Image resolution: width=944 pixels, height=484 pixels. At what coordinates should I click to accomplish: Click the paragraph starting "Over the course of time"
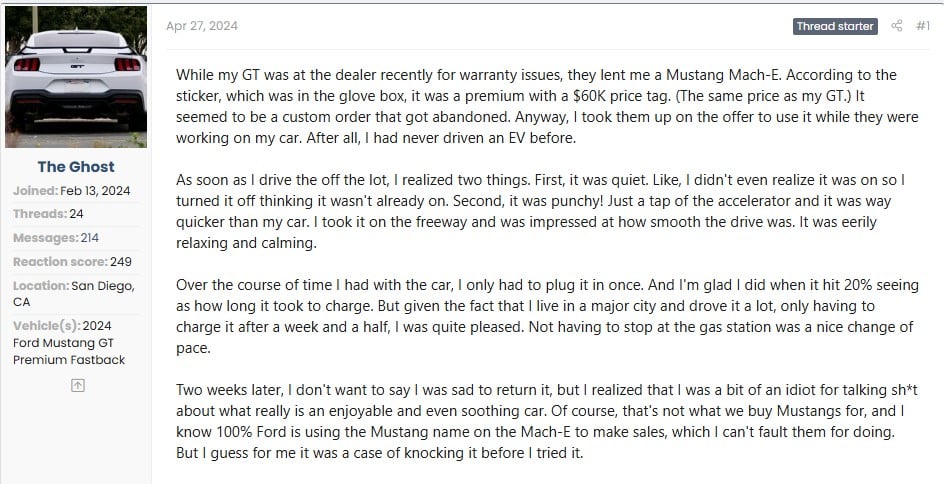537,318
